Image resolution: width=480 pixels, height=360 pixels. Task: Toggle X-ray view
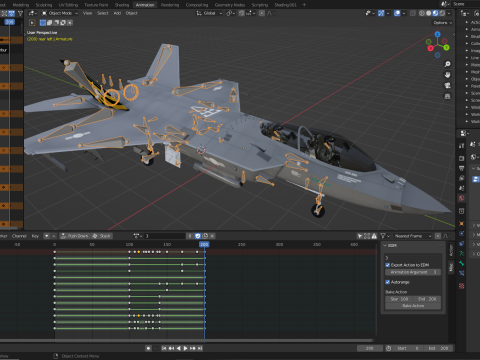point(413,13)
